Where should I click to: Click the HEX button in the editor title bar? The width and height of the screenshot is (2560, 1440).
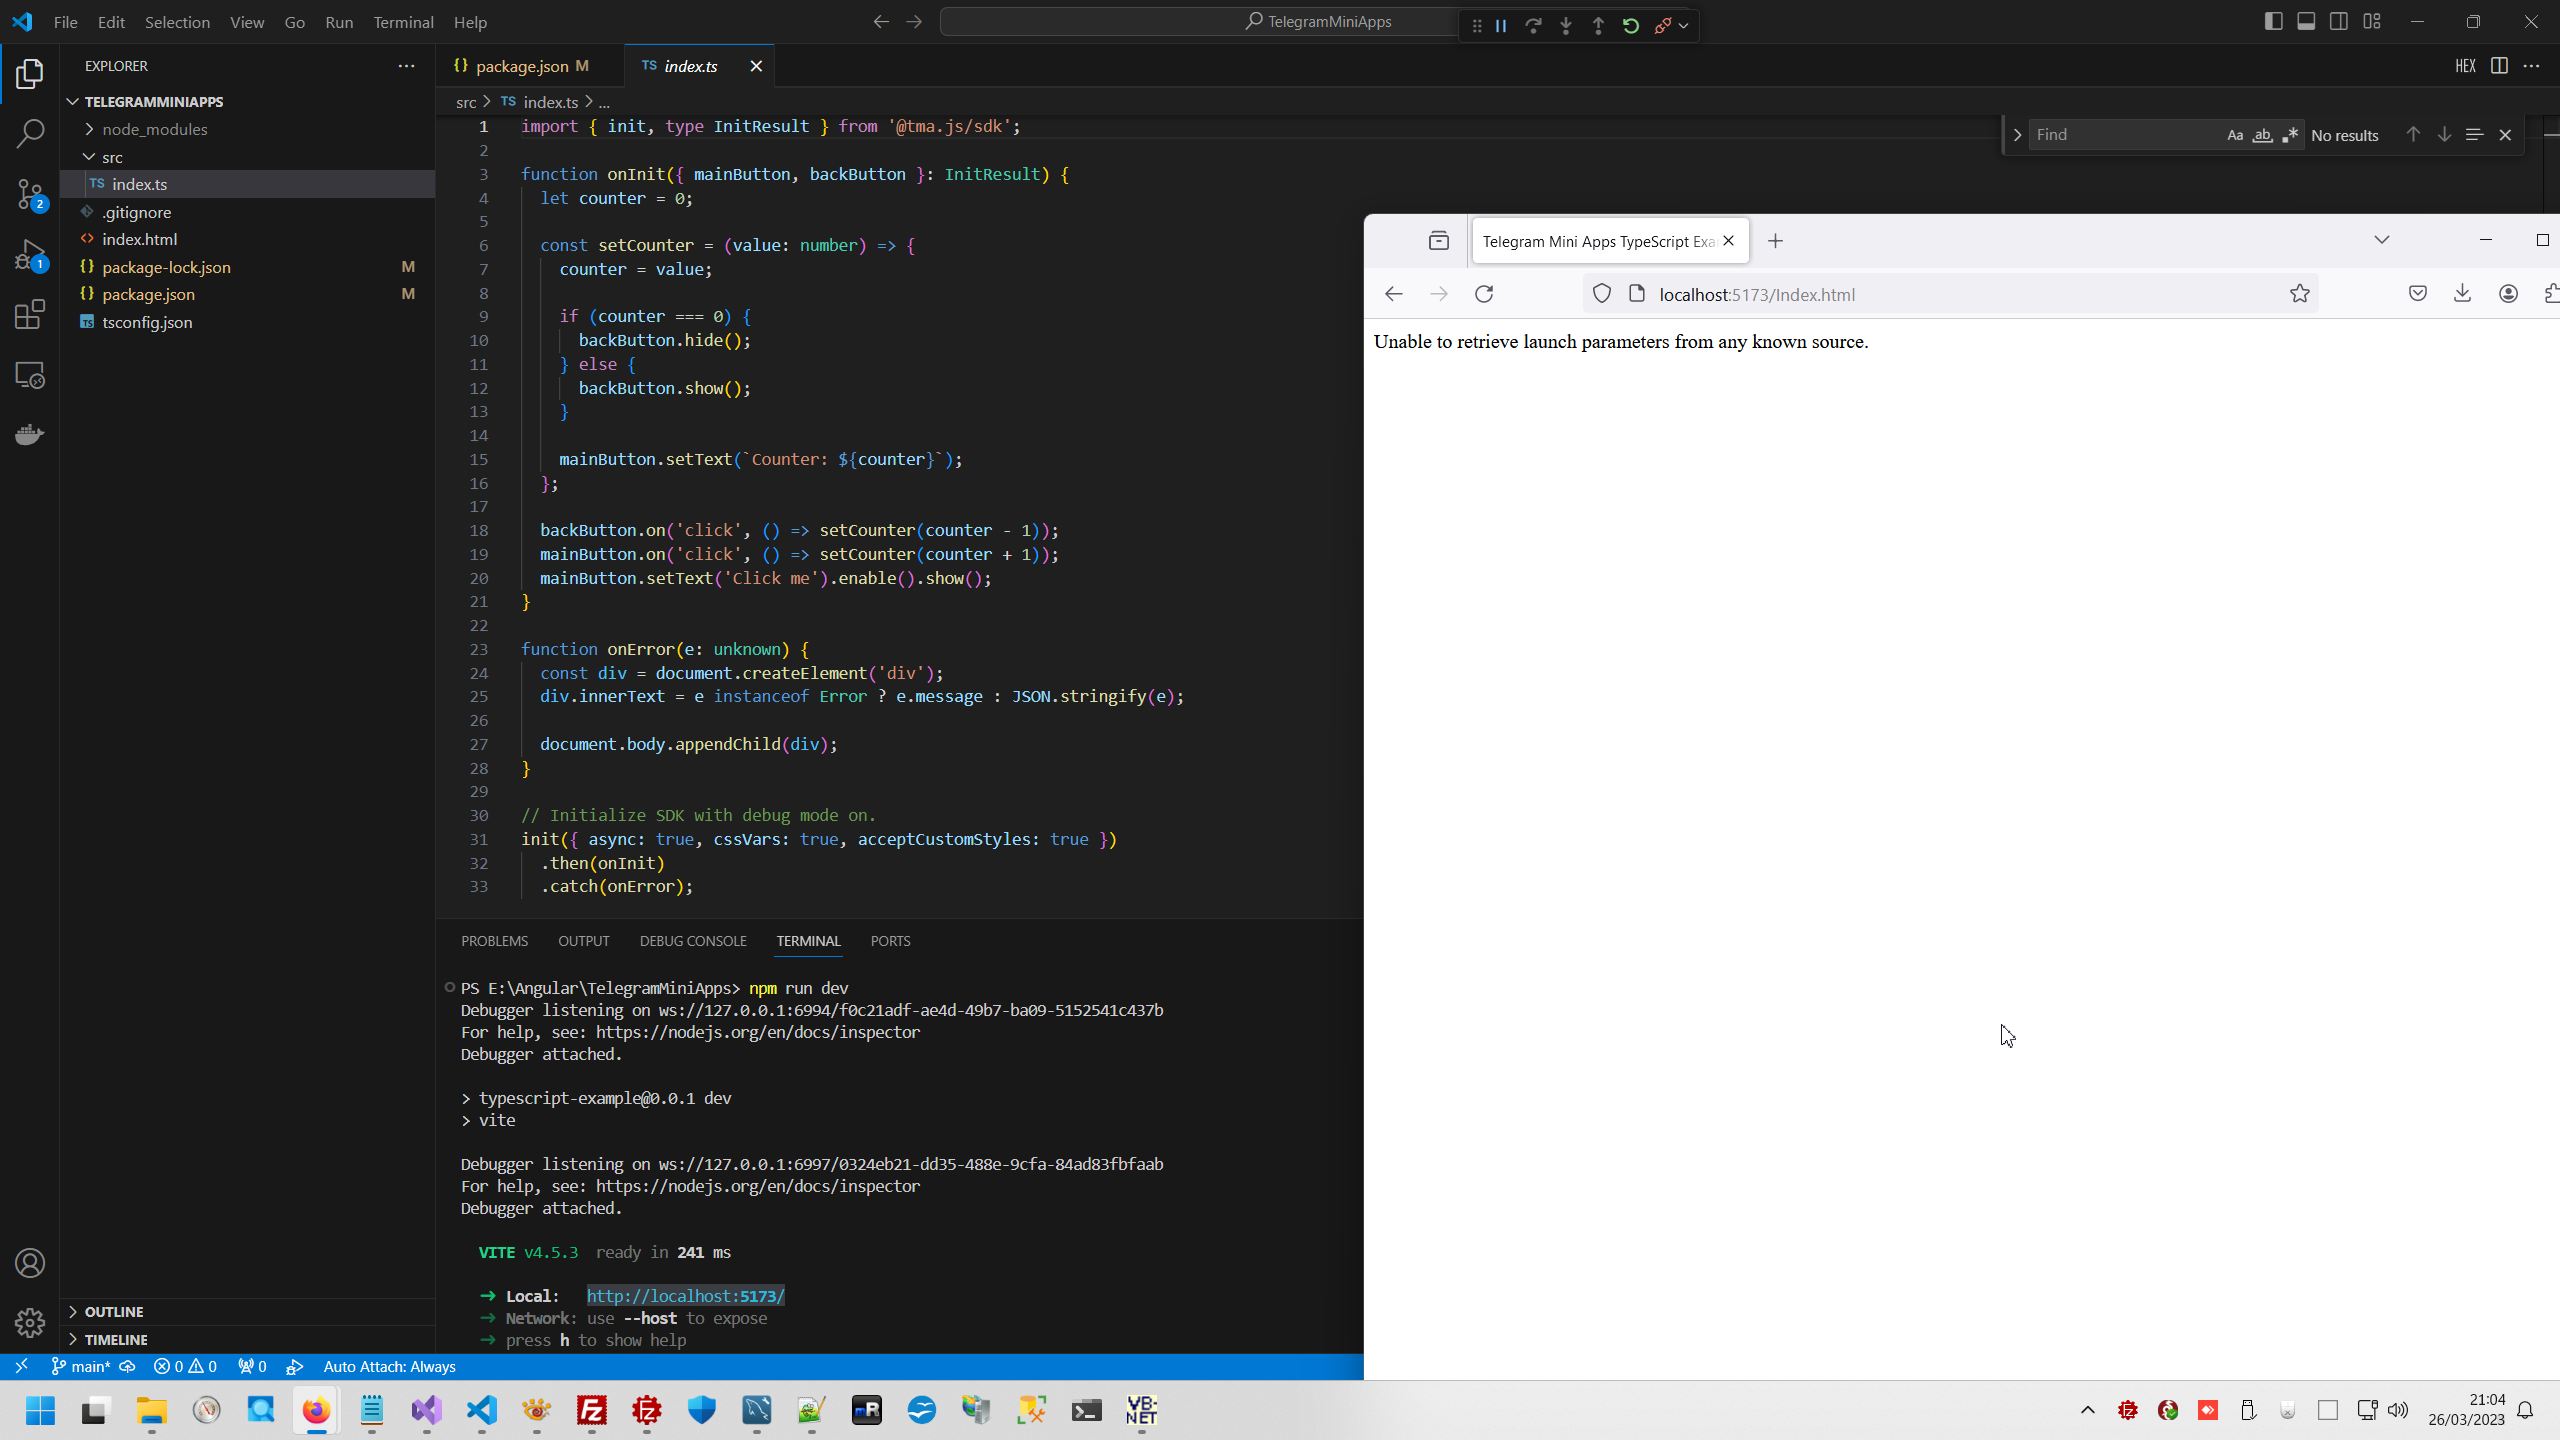point(2466,66)
